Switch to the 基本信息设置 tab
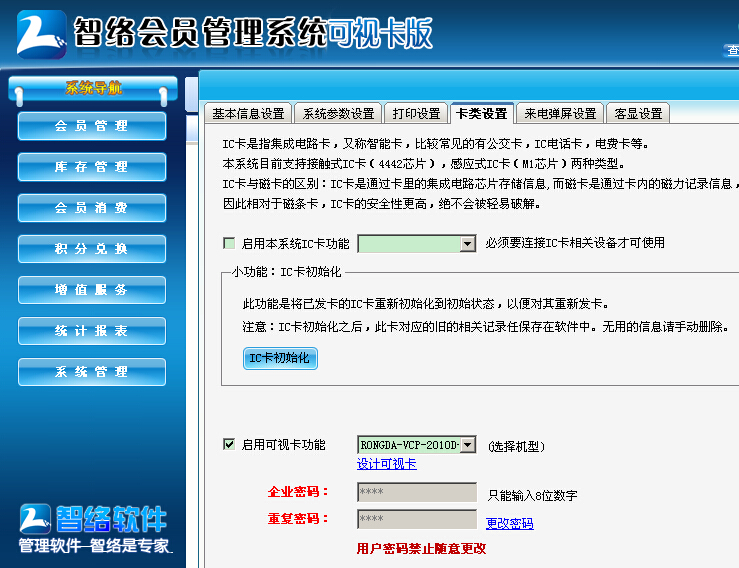Viewport: 739px width, 568px height. (x=248, y=114)
